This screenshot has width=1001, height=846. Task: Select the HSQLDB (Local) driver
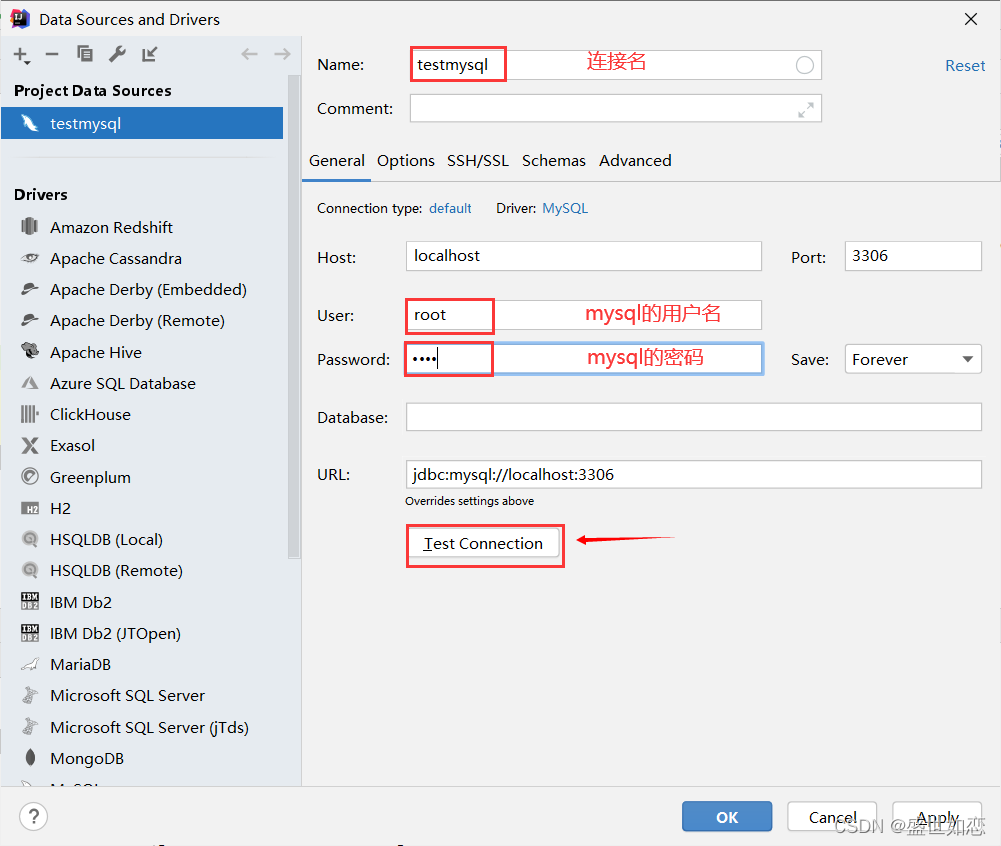tap(106, 540)
